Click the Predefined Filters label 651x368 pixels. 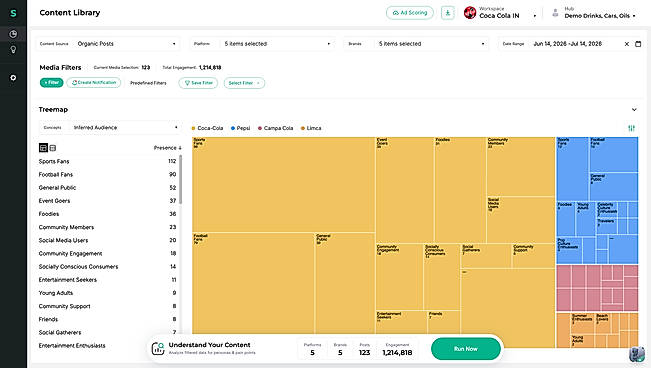coord(148,83)
